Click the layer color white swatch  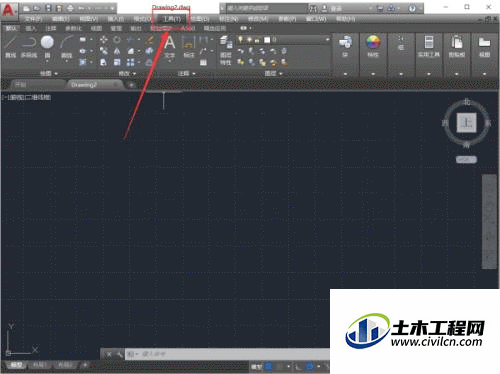pos(267,40)
